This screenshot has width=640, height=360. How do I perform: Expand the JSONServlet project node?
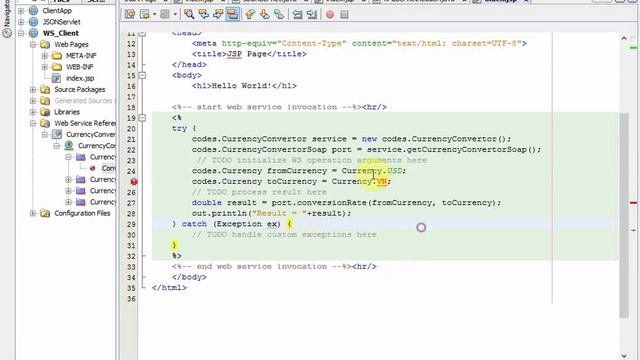[x=21, y=22]
